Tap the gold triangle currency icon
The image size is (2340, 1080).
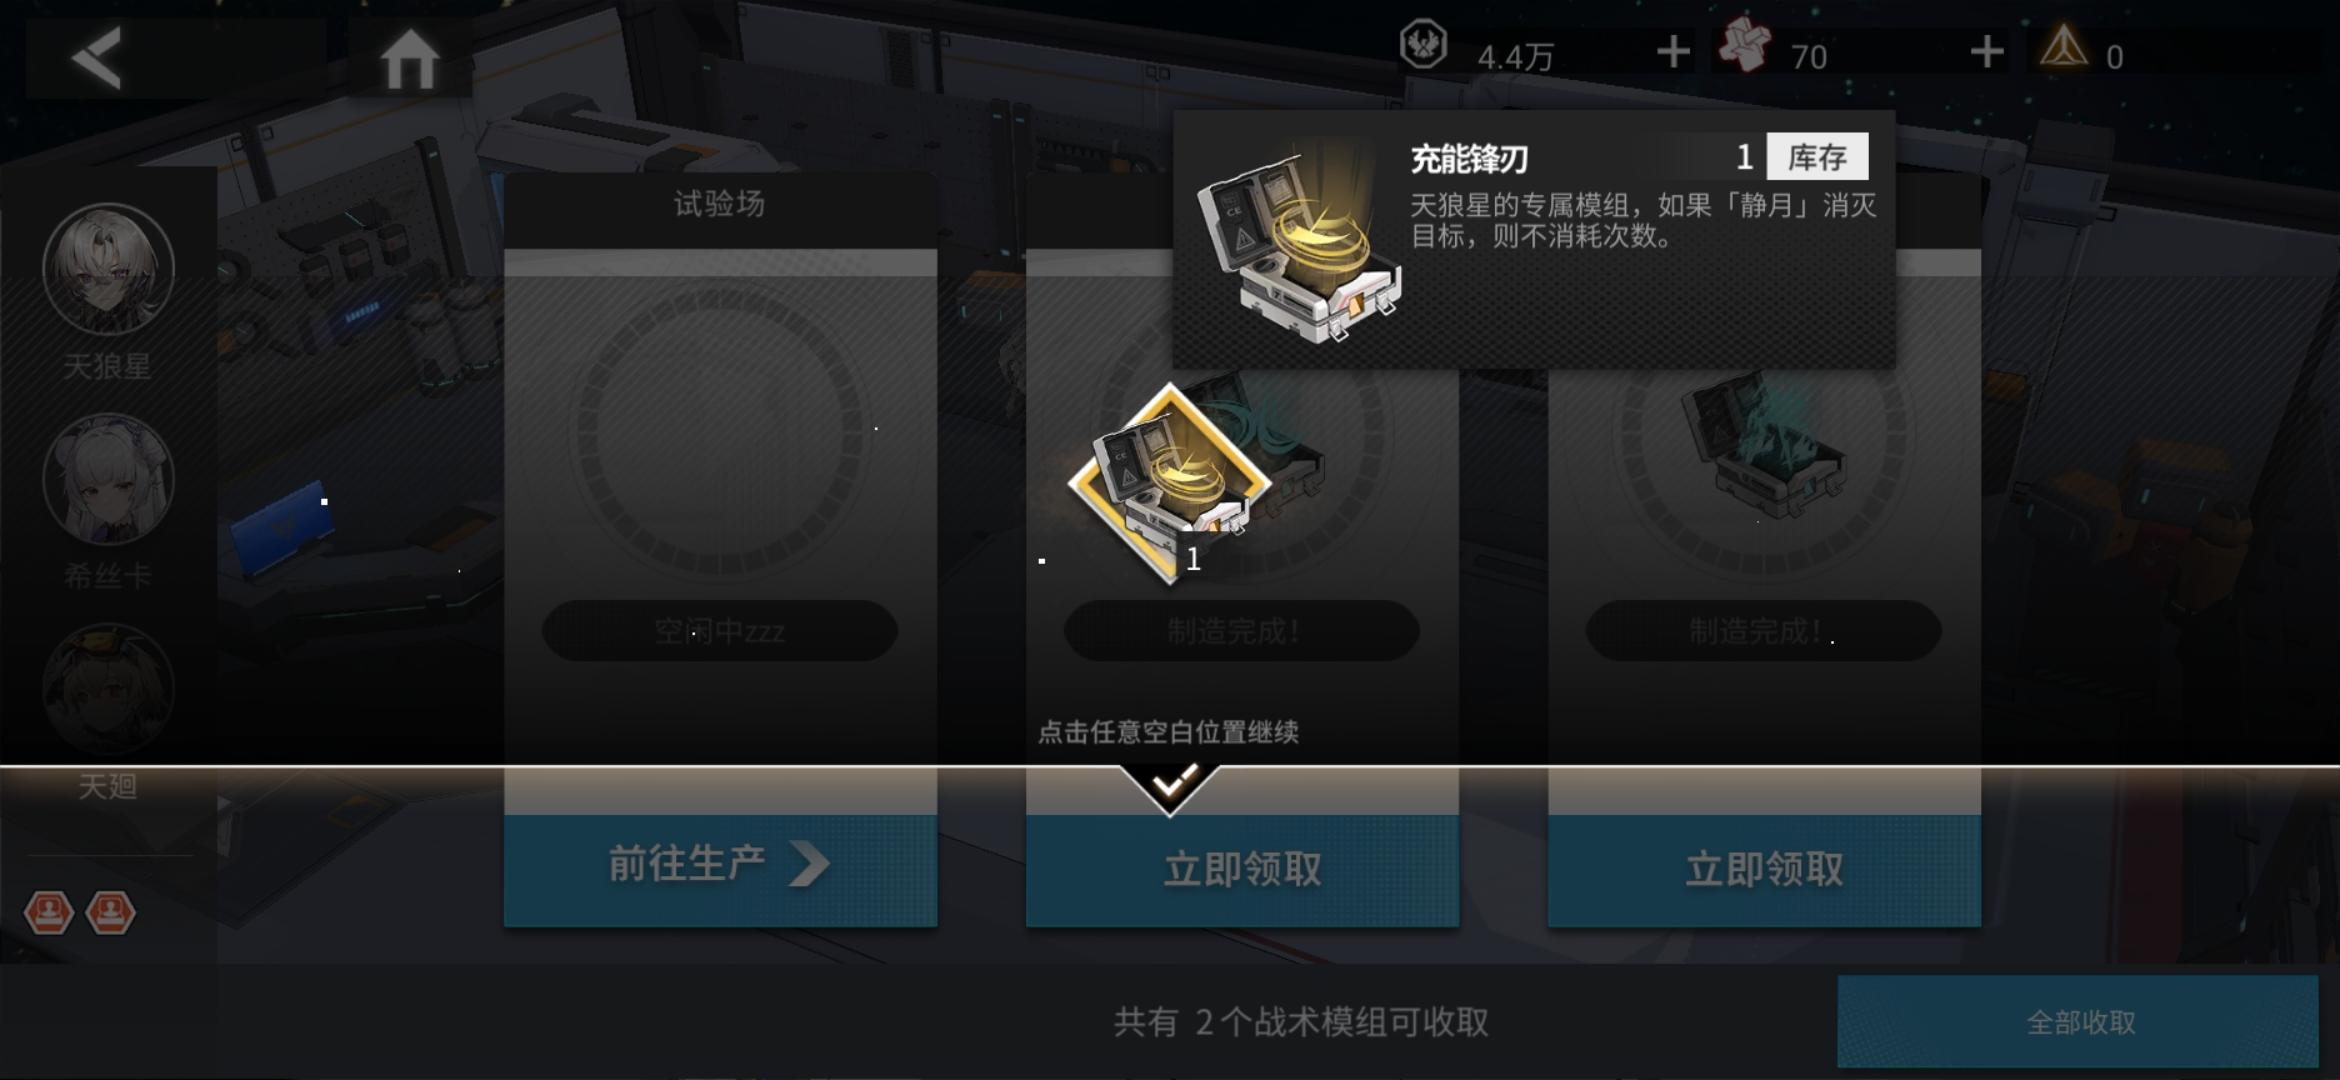(2064, 47)
